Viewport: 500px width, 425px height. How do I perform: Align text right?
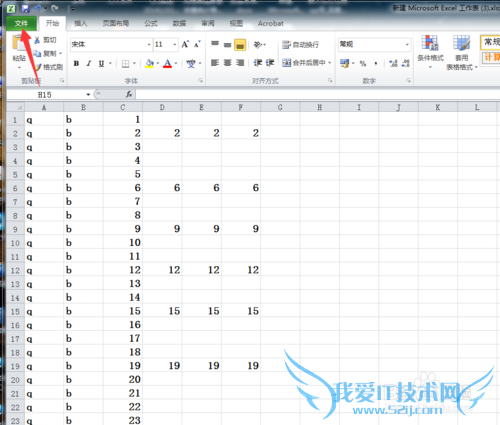(240, 63)
